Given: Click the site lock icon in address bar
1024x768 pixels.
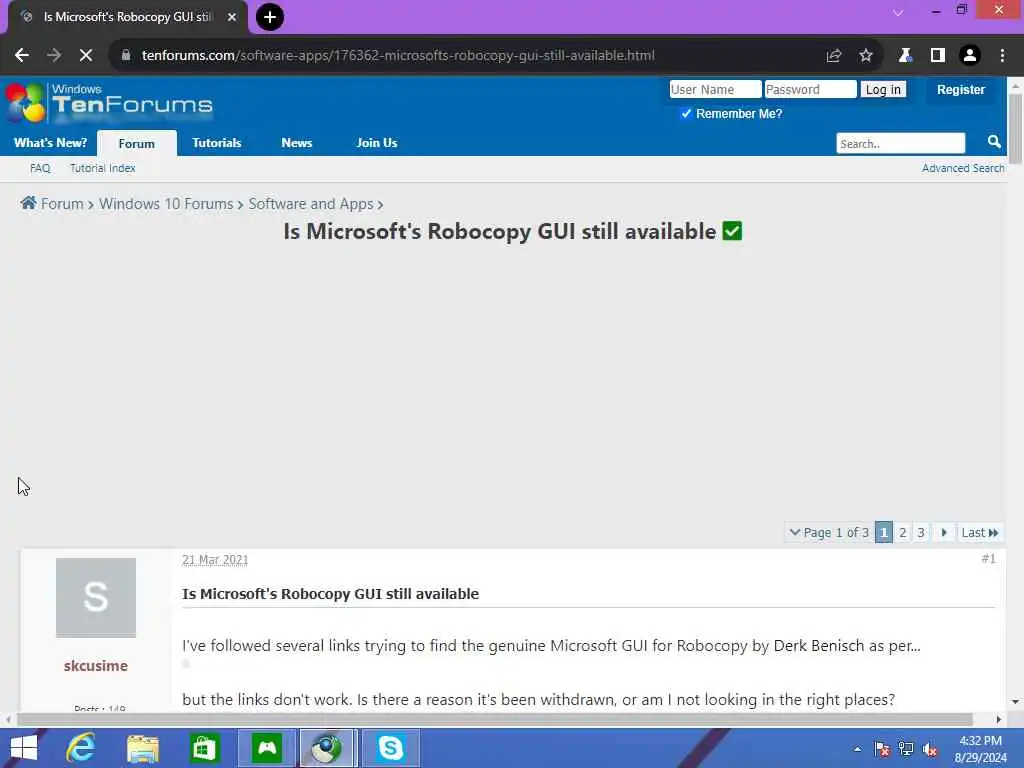Looking at the screenshot, I should pyautogui.click(x=126, y=56).
